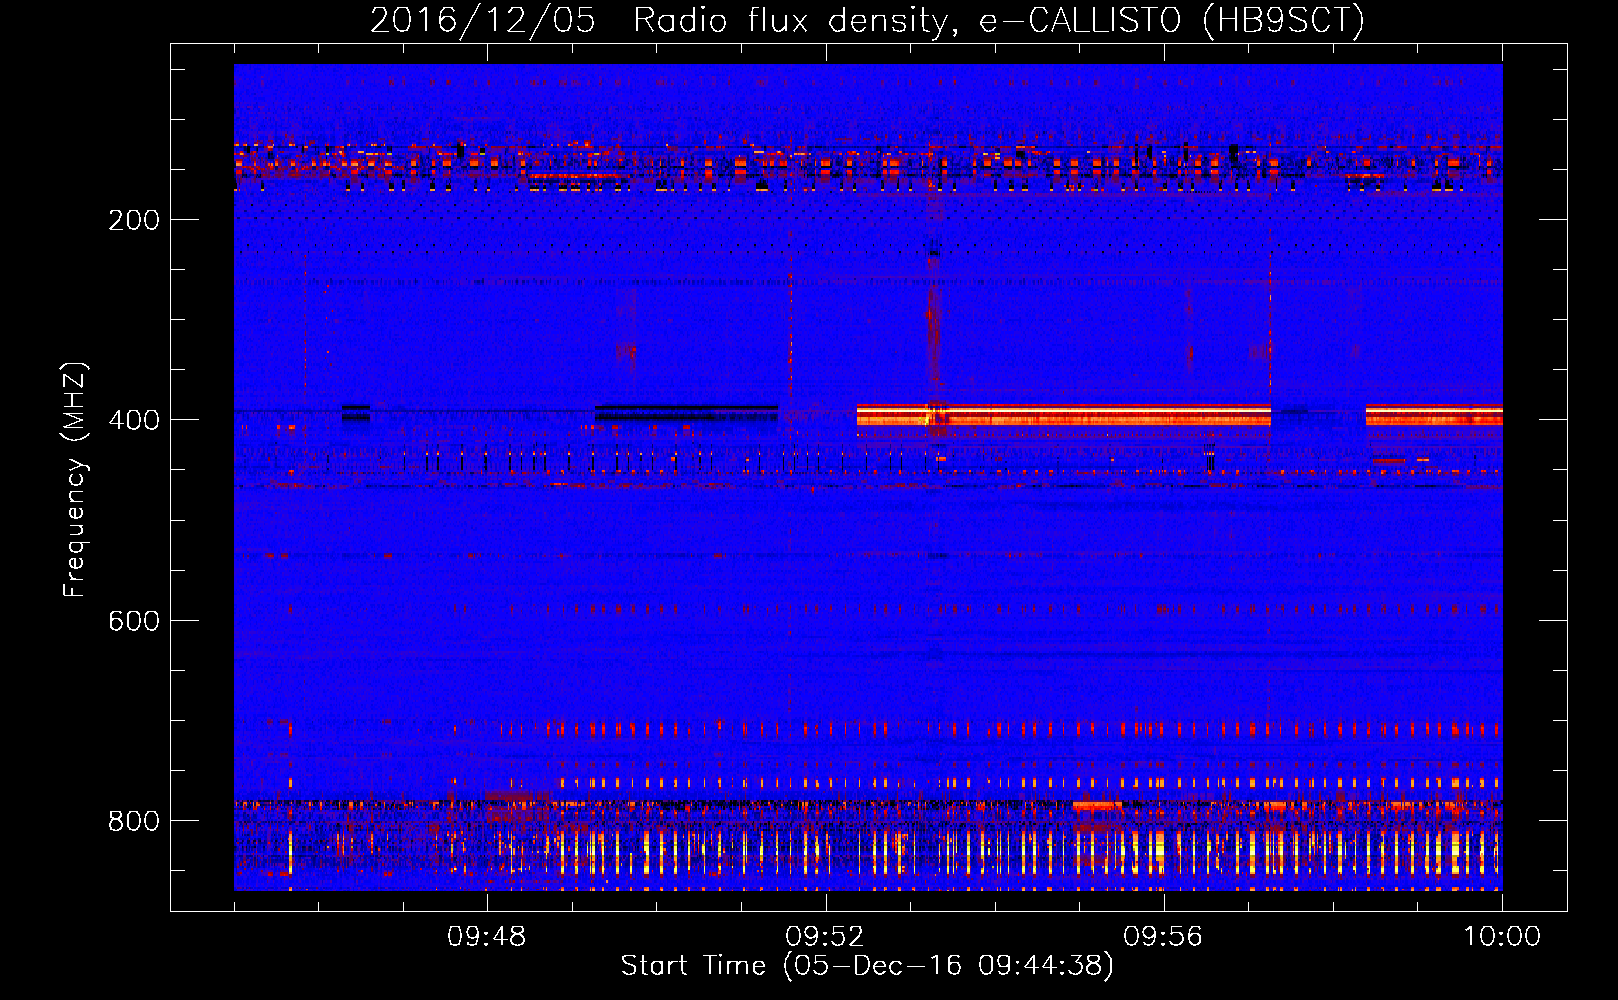Select the 400 frequency tick label
This screenshot has width=1618, height=1000.
tap(134, 420)
